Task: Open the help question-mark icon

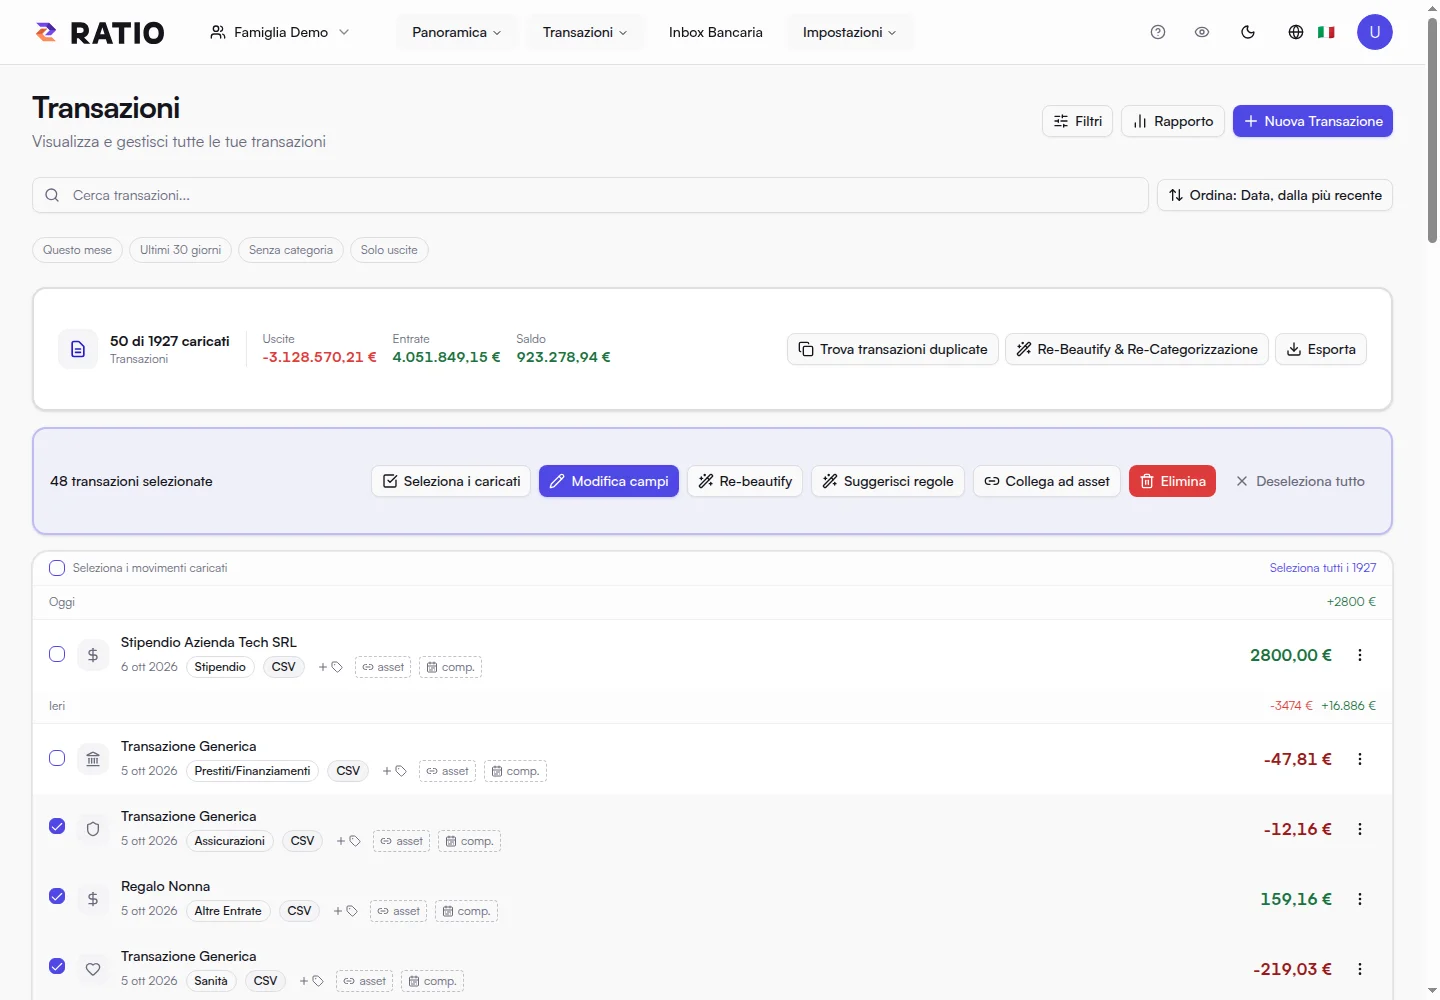Action: coord(1158,32)
